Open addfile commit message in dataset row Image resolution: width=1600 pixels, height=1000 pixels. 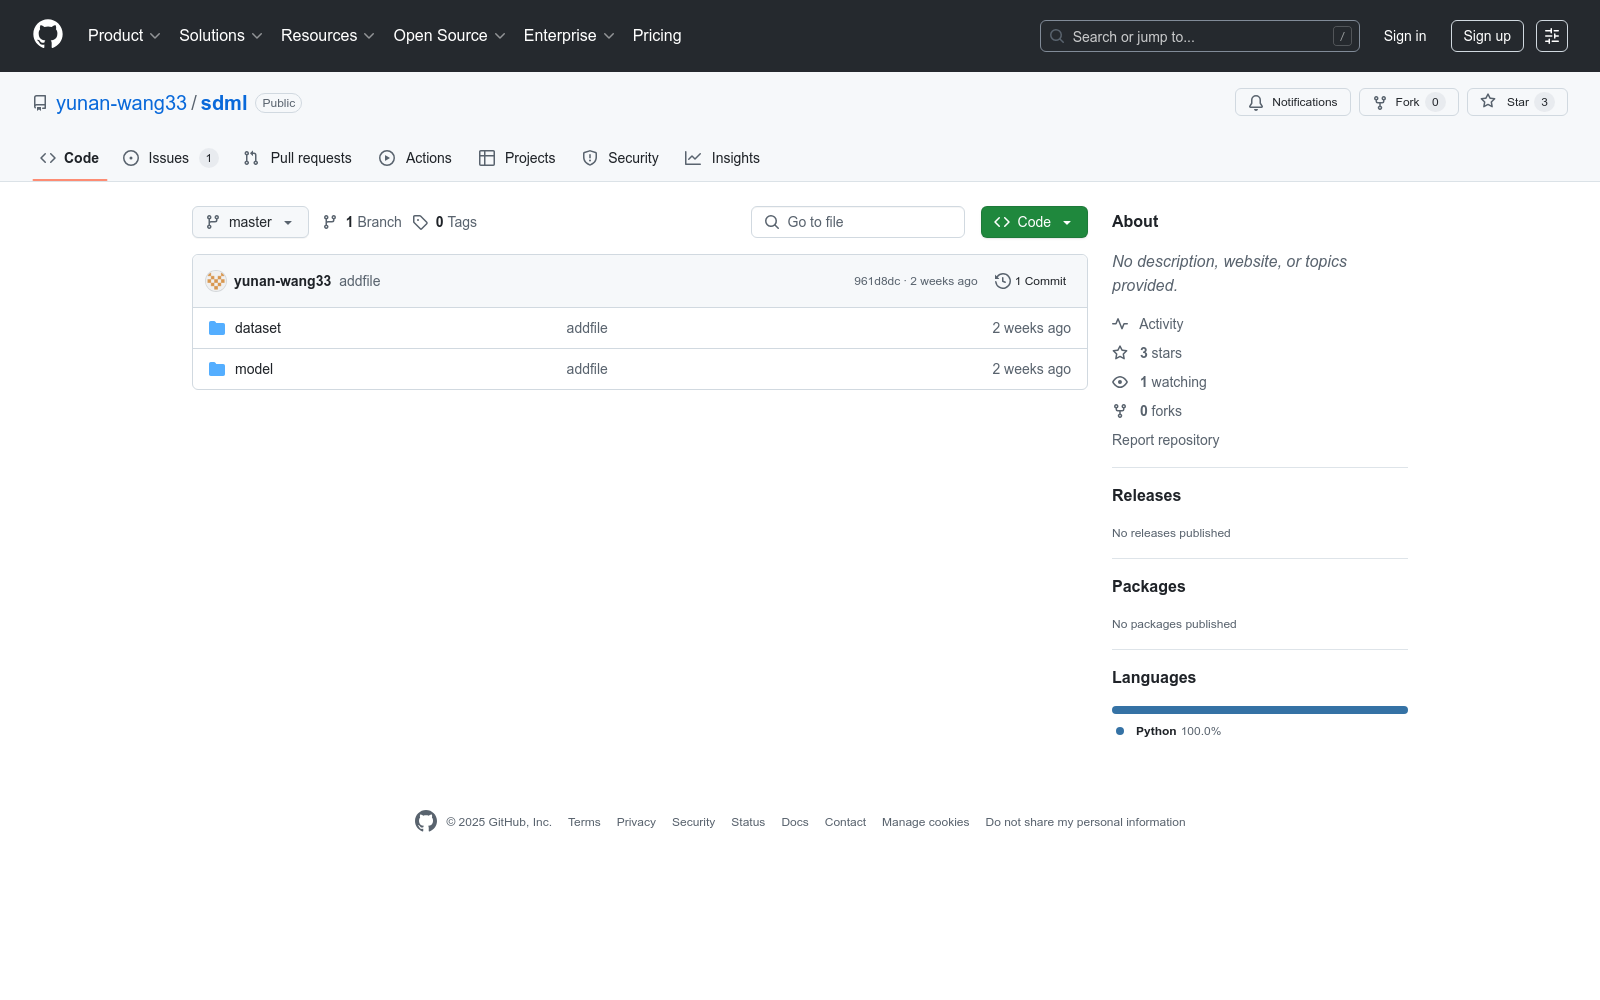(x=587, y=328)
